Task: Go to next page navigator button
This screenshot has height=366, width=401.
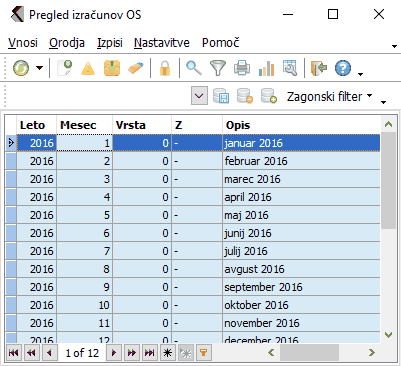Action: [132, 353]
